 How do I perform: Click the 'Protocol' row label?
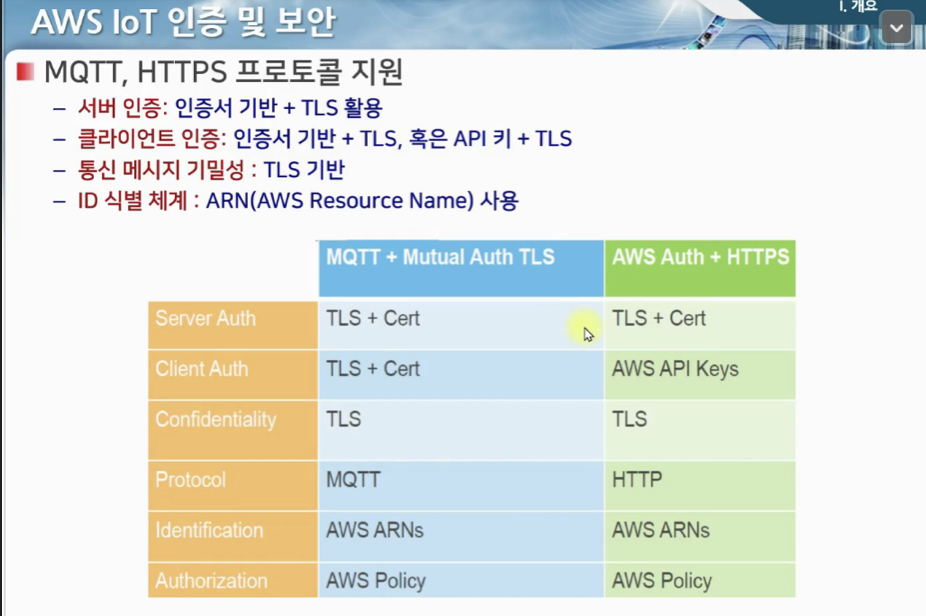coord(233,485)
